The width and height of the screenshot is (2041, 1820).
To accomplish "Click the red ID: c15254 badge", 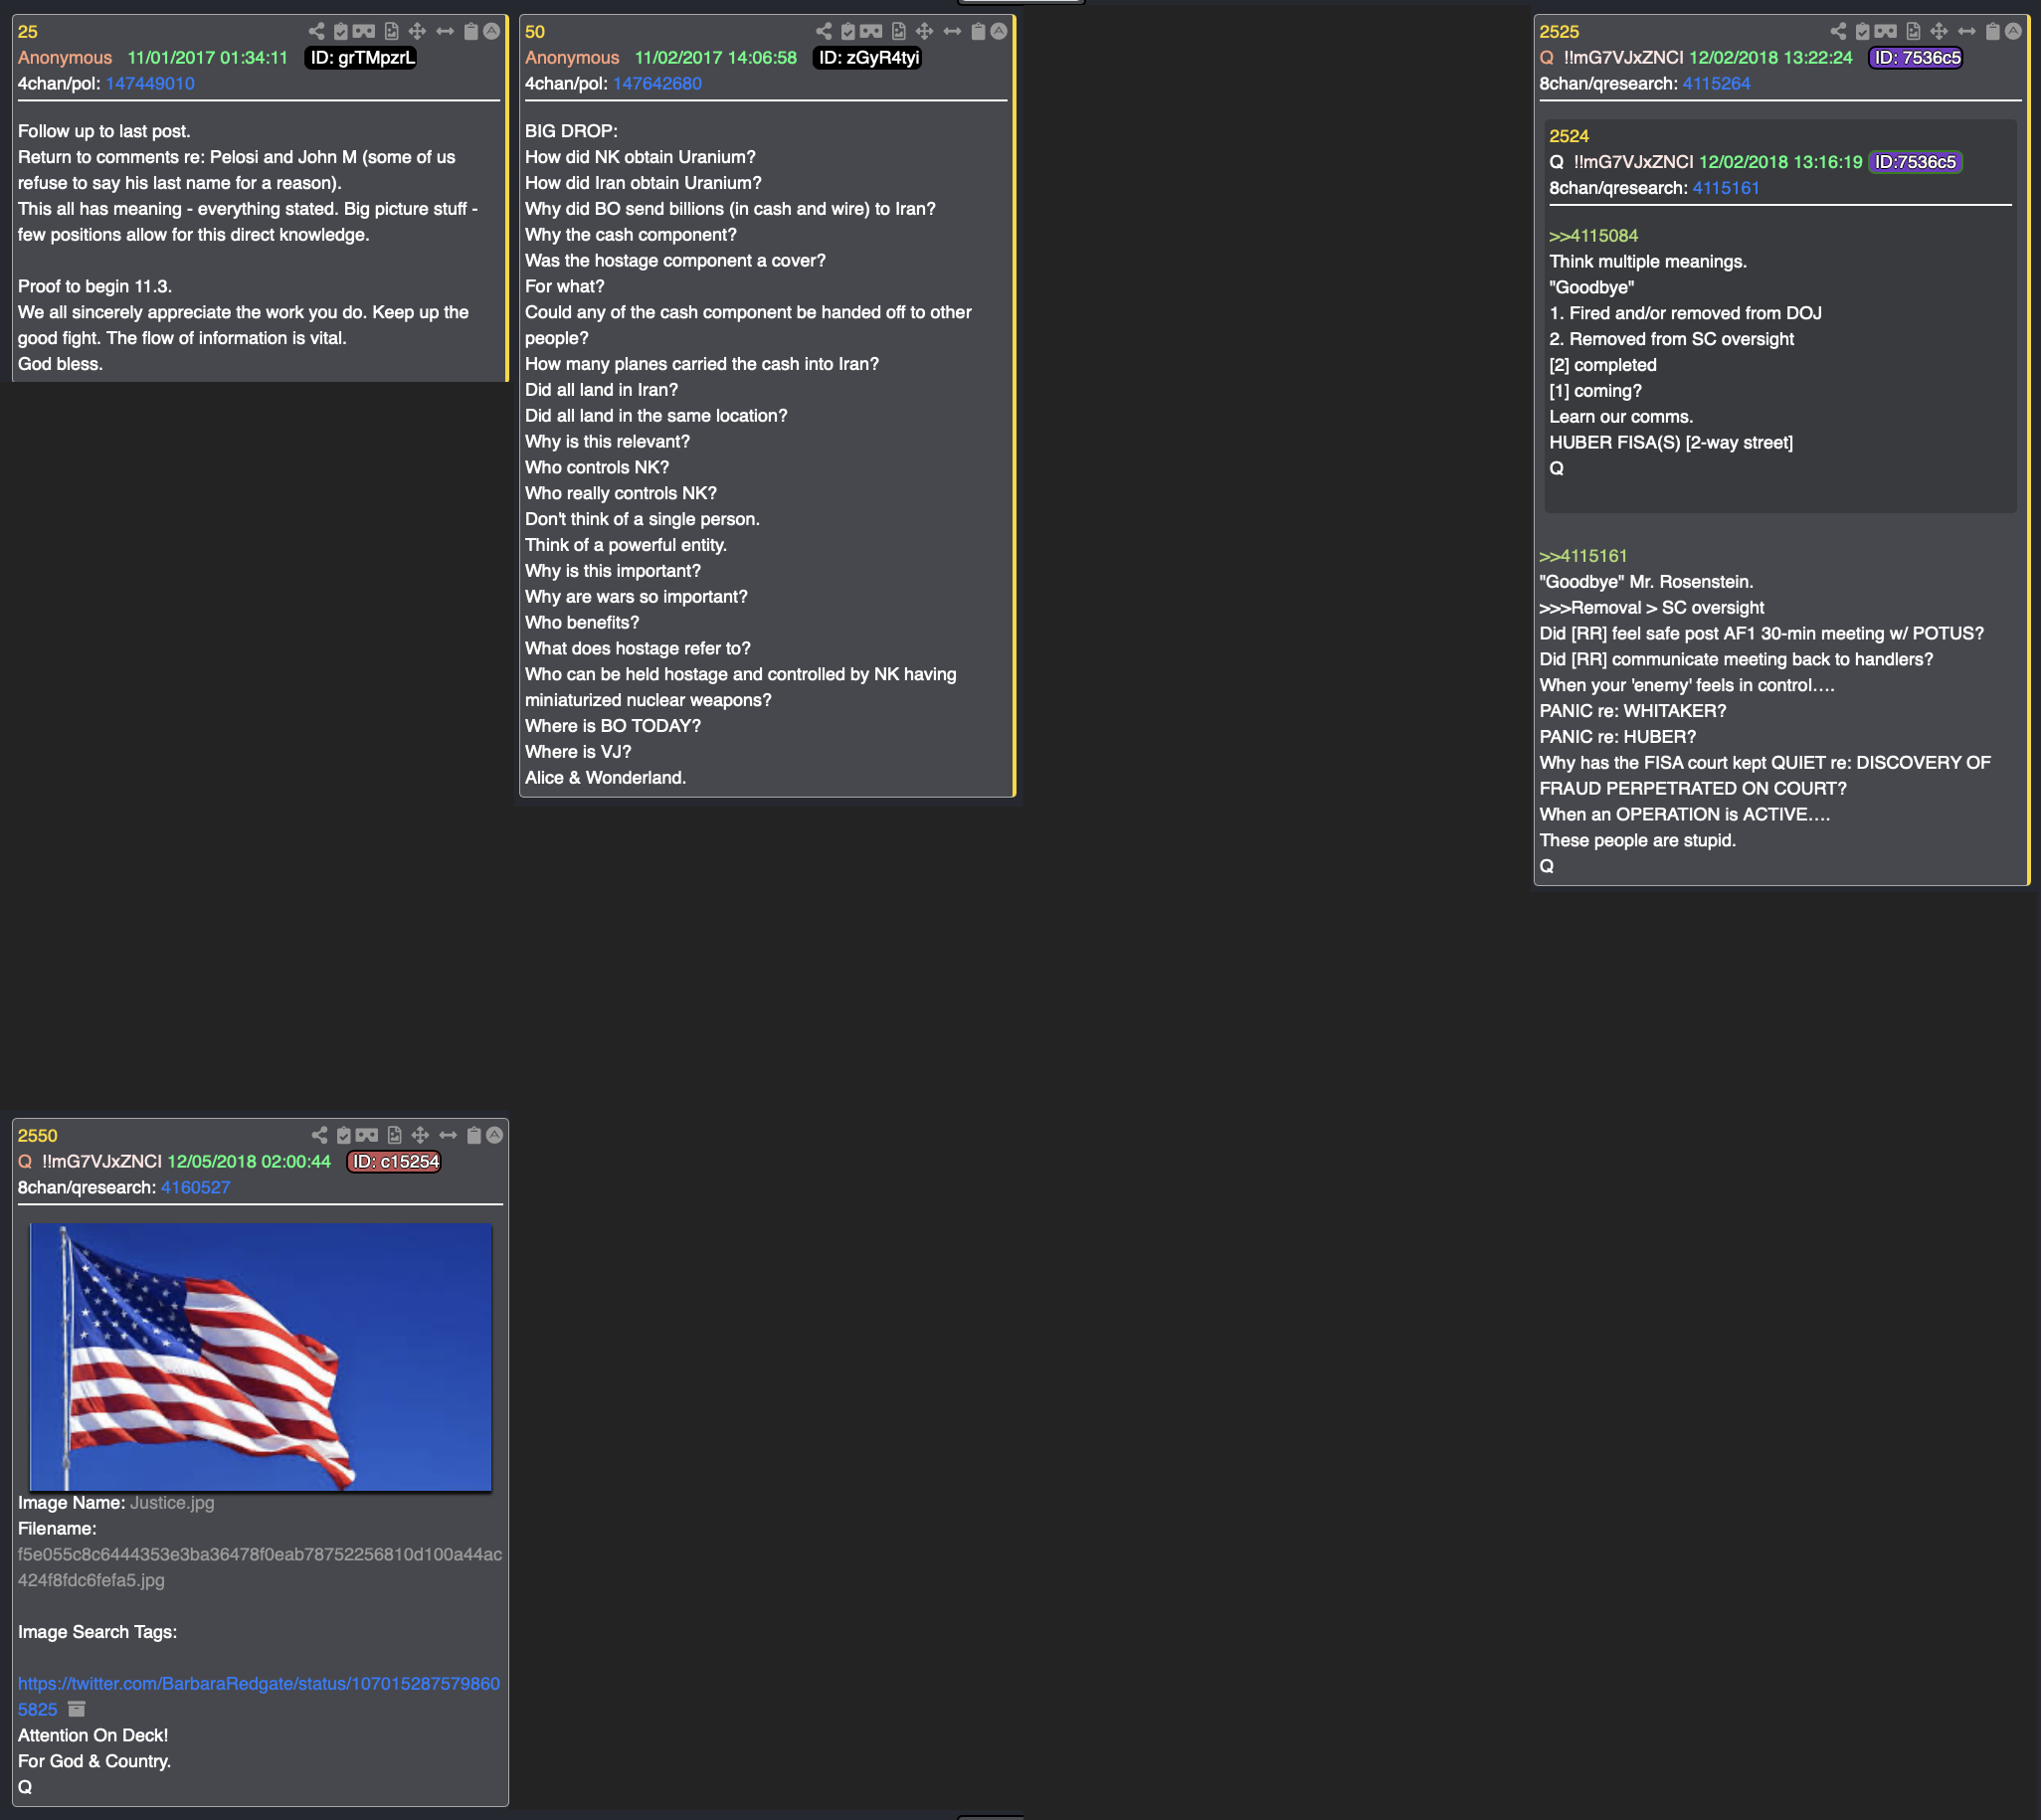I will coord(394,1162).
